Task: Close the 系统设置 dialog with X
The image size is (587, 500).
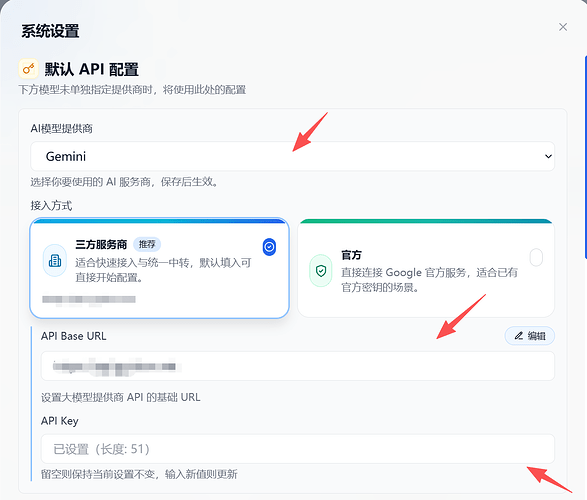Action: tap(563, 27)
